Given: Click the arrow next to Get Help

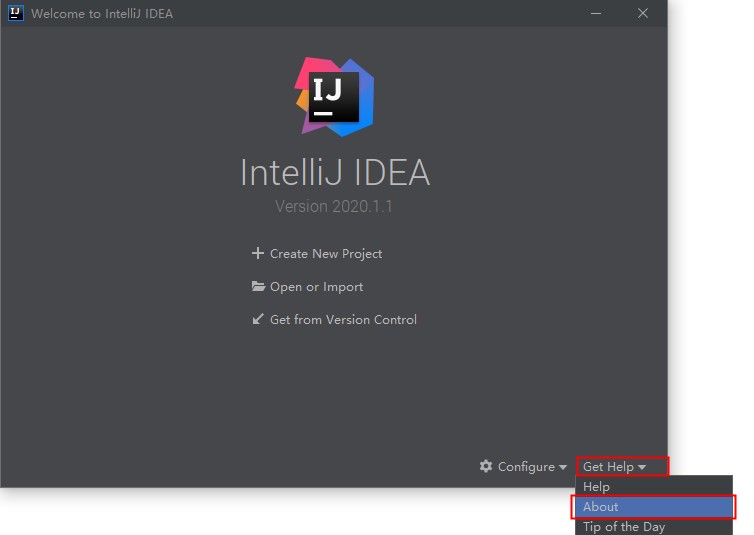Looking at the screenshot, I should click(642, 468).
